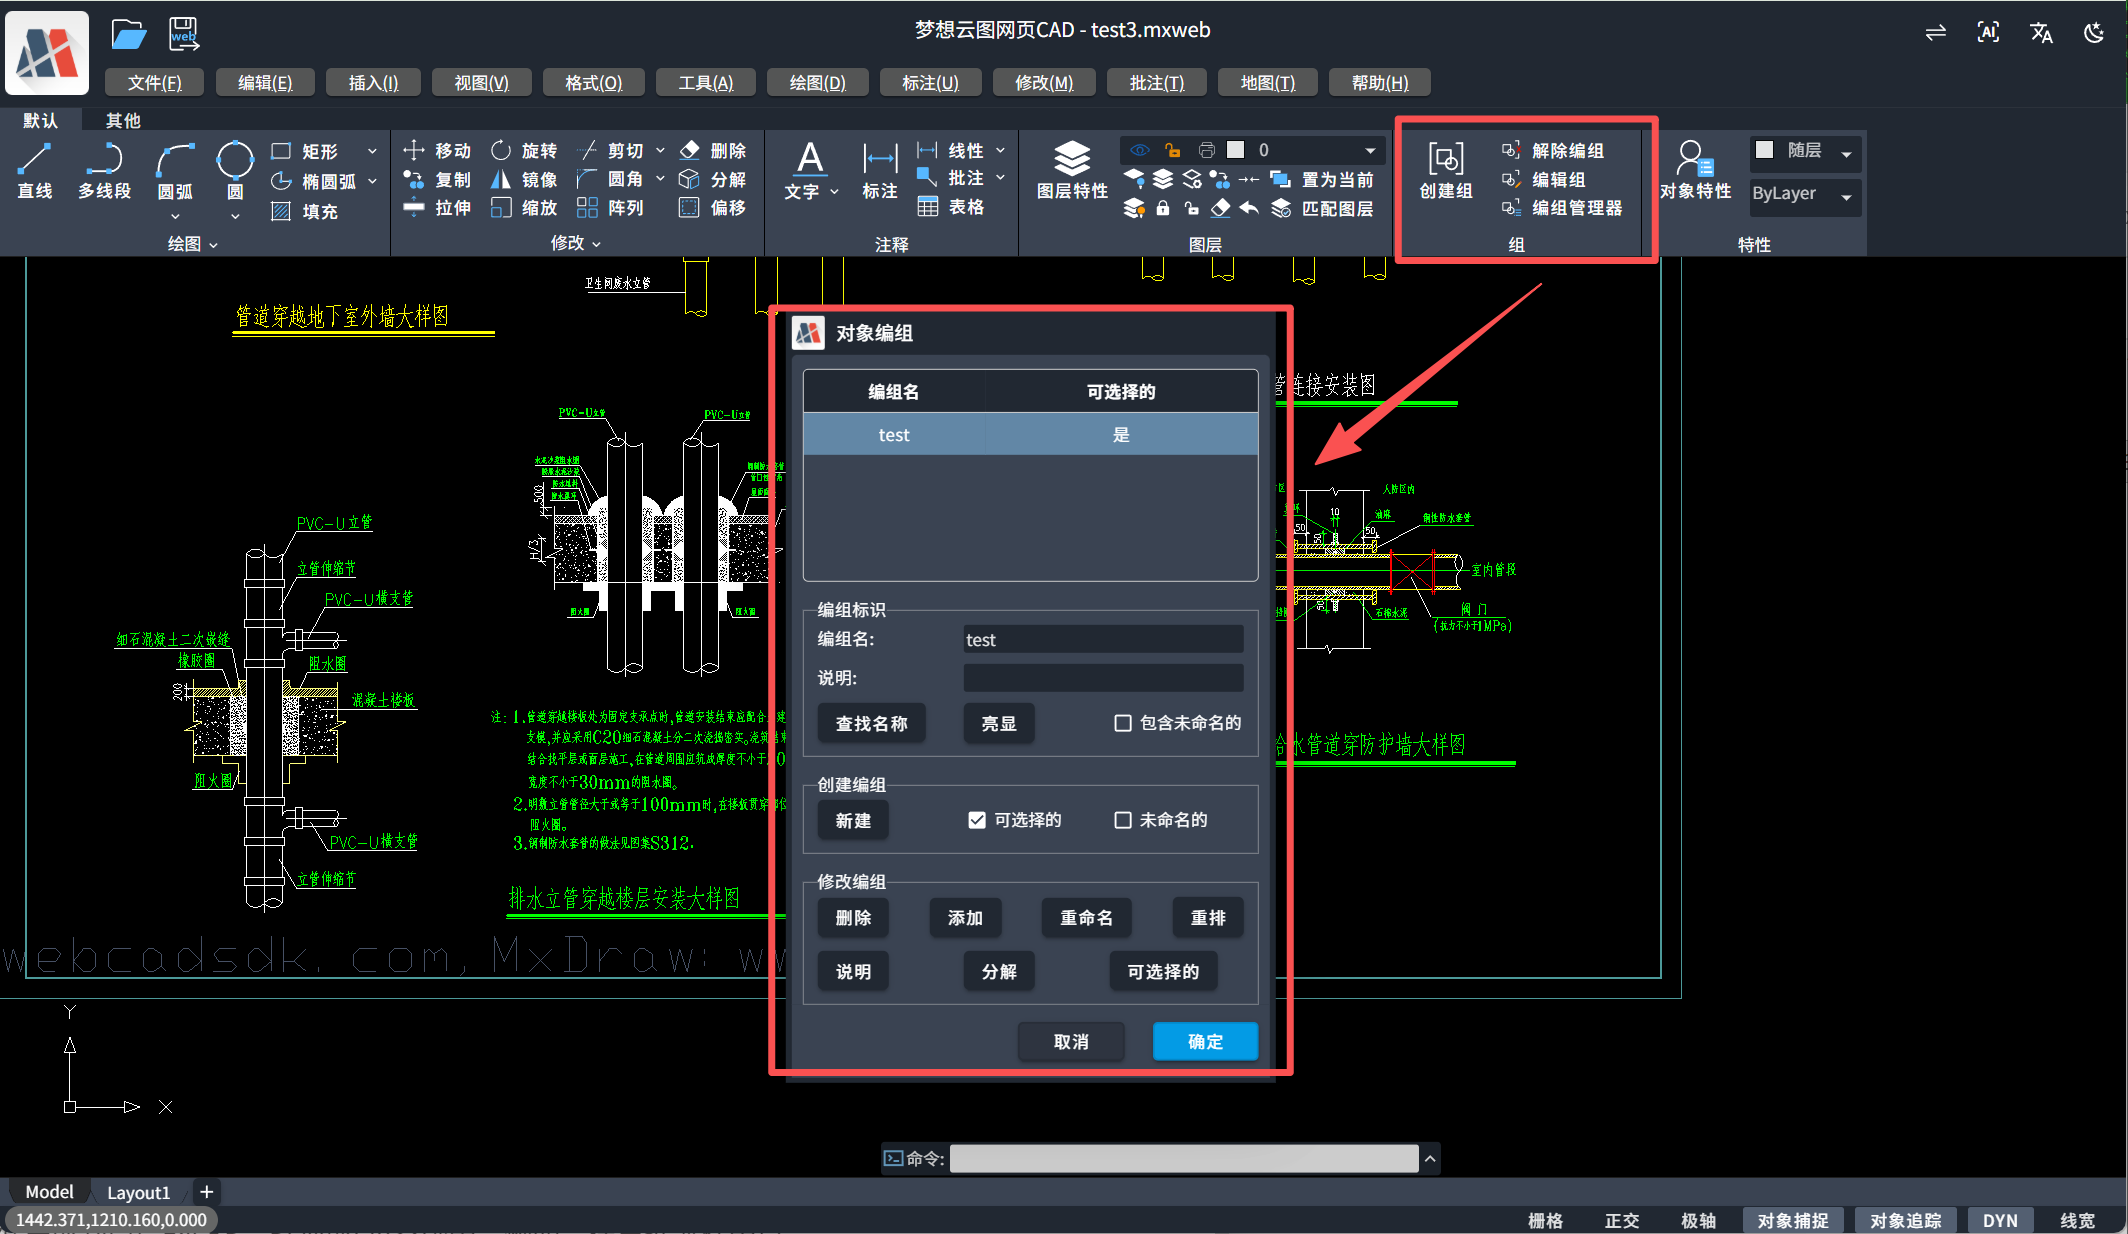The height and width of the screenshot is (1234, 2128).
Task: Expand the command line history arrow
Action: pyautogui.click(x=1430, y=1158)
